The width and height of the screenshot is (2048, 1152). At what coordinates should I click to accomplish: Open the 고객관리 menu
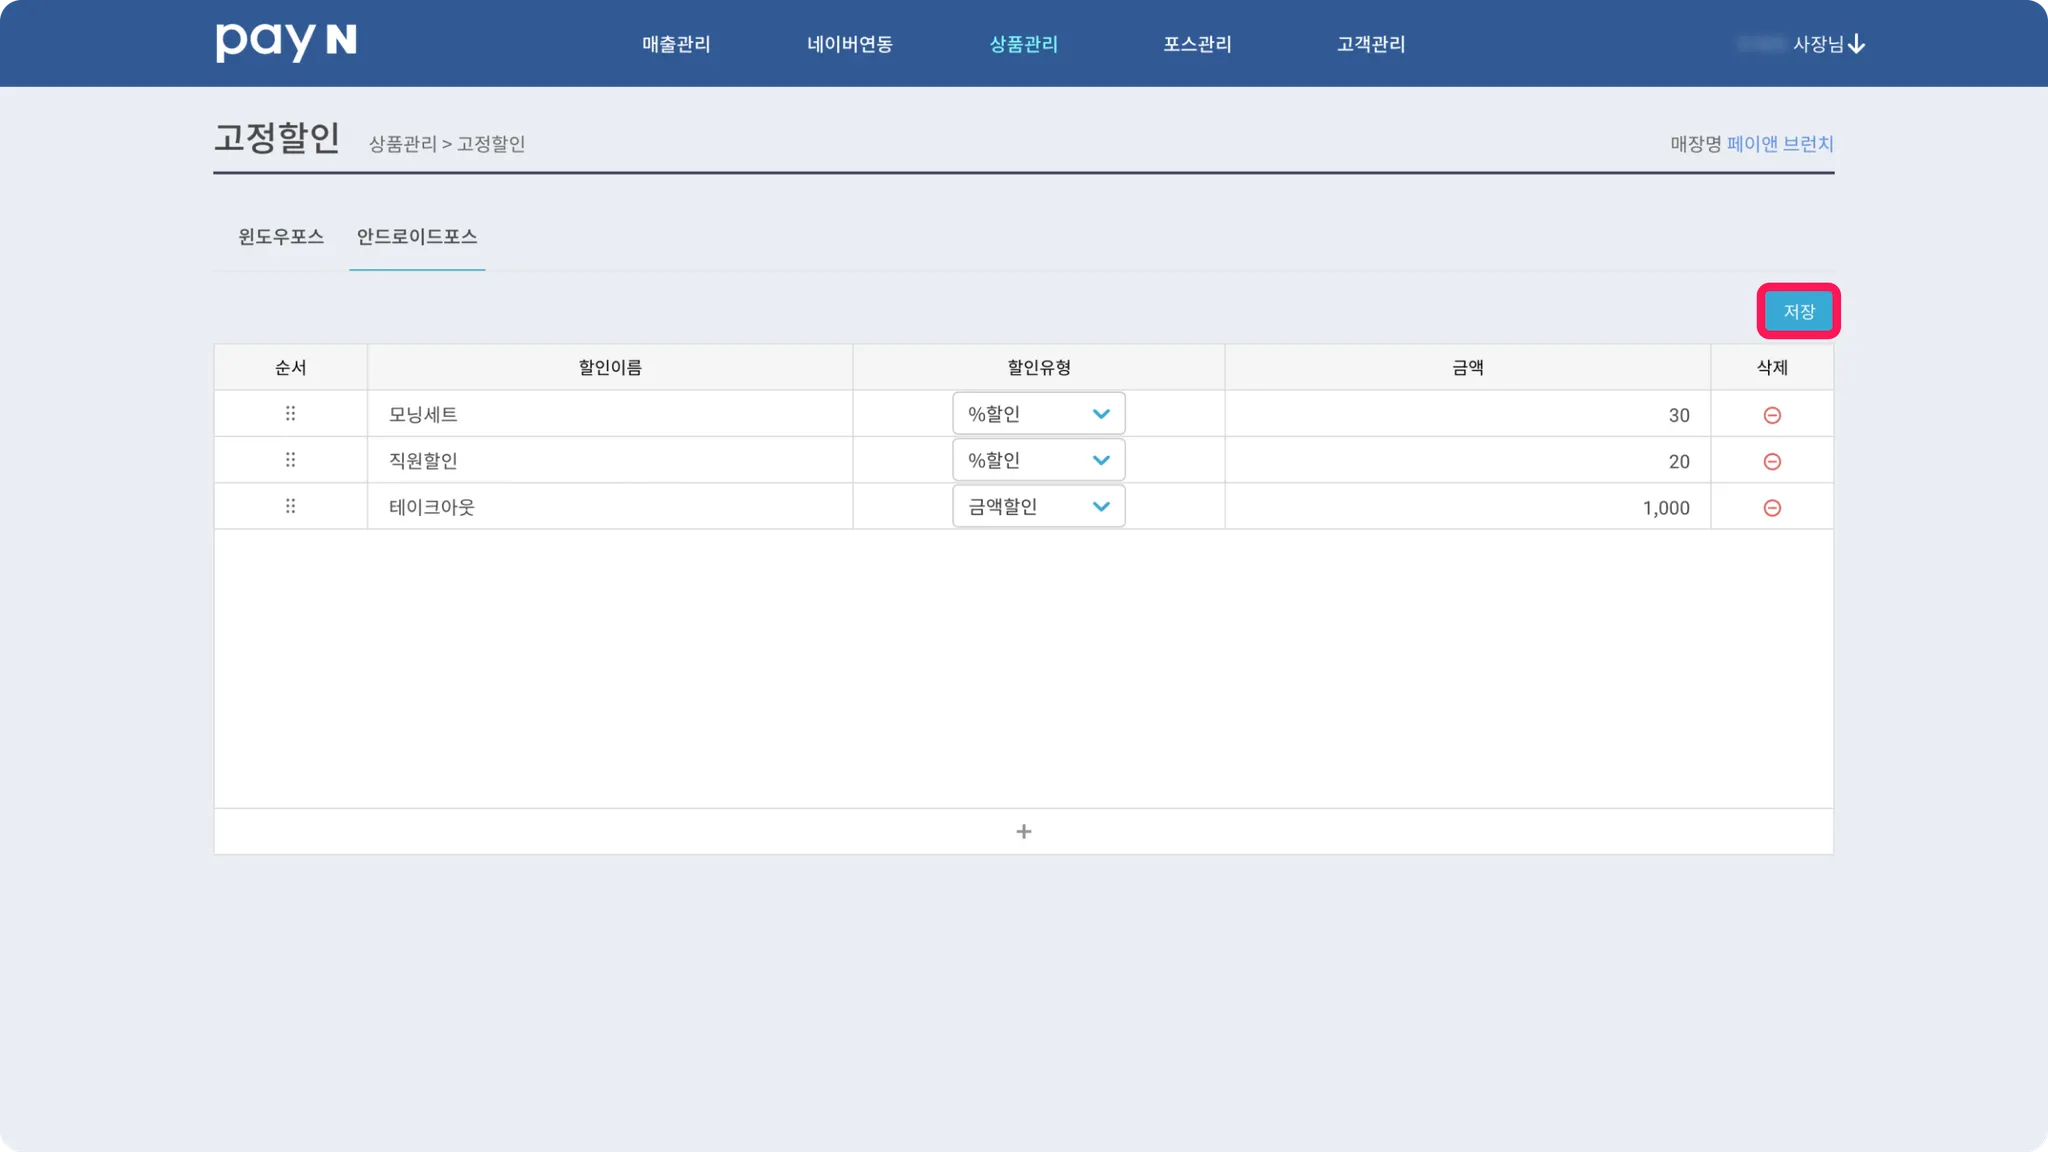(1371, 44)
